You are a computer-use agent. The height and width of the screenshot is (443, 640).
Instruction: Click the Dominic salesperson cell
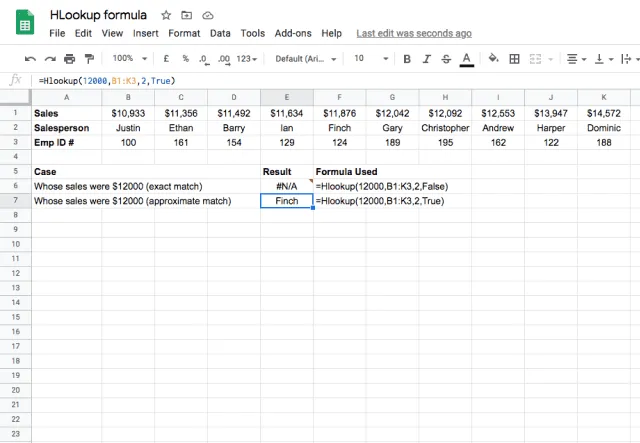pyautogui.click(x=604, y=128)
